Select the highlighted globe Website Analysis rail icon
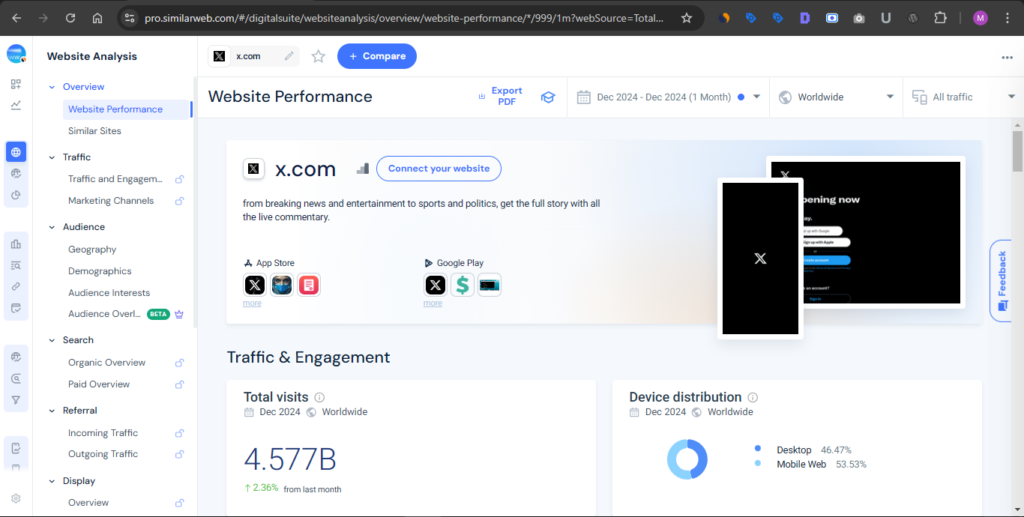 coord(16,152)
